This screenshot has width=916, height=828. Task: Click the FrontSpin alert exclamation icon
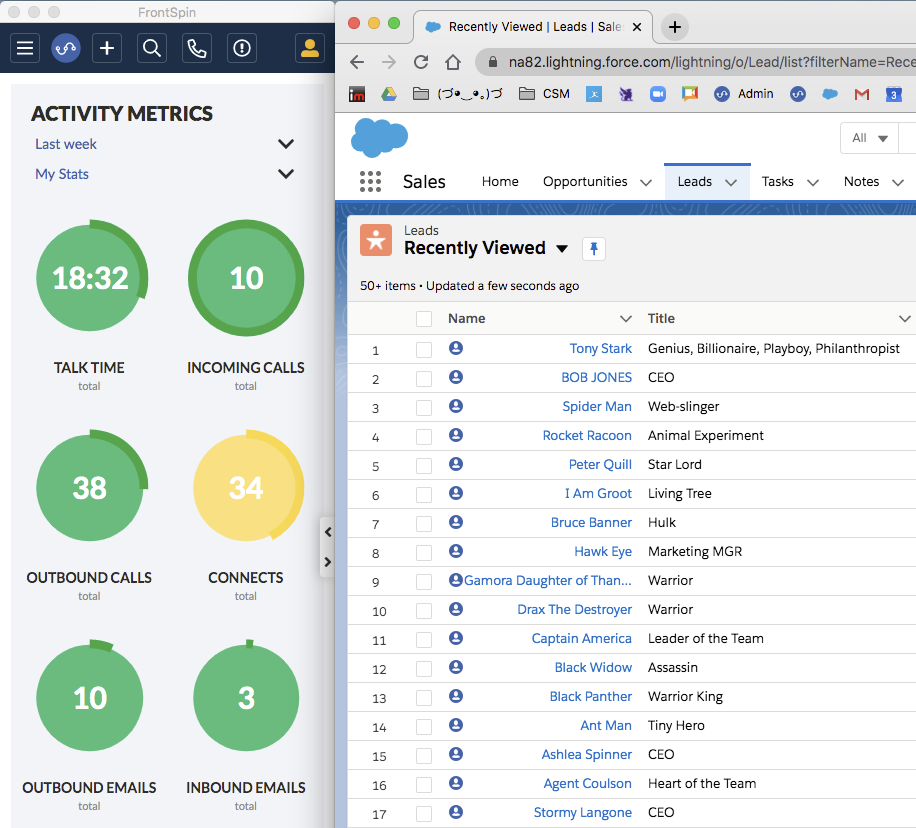click(242, 48)
